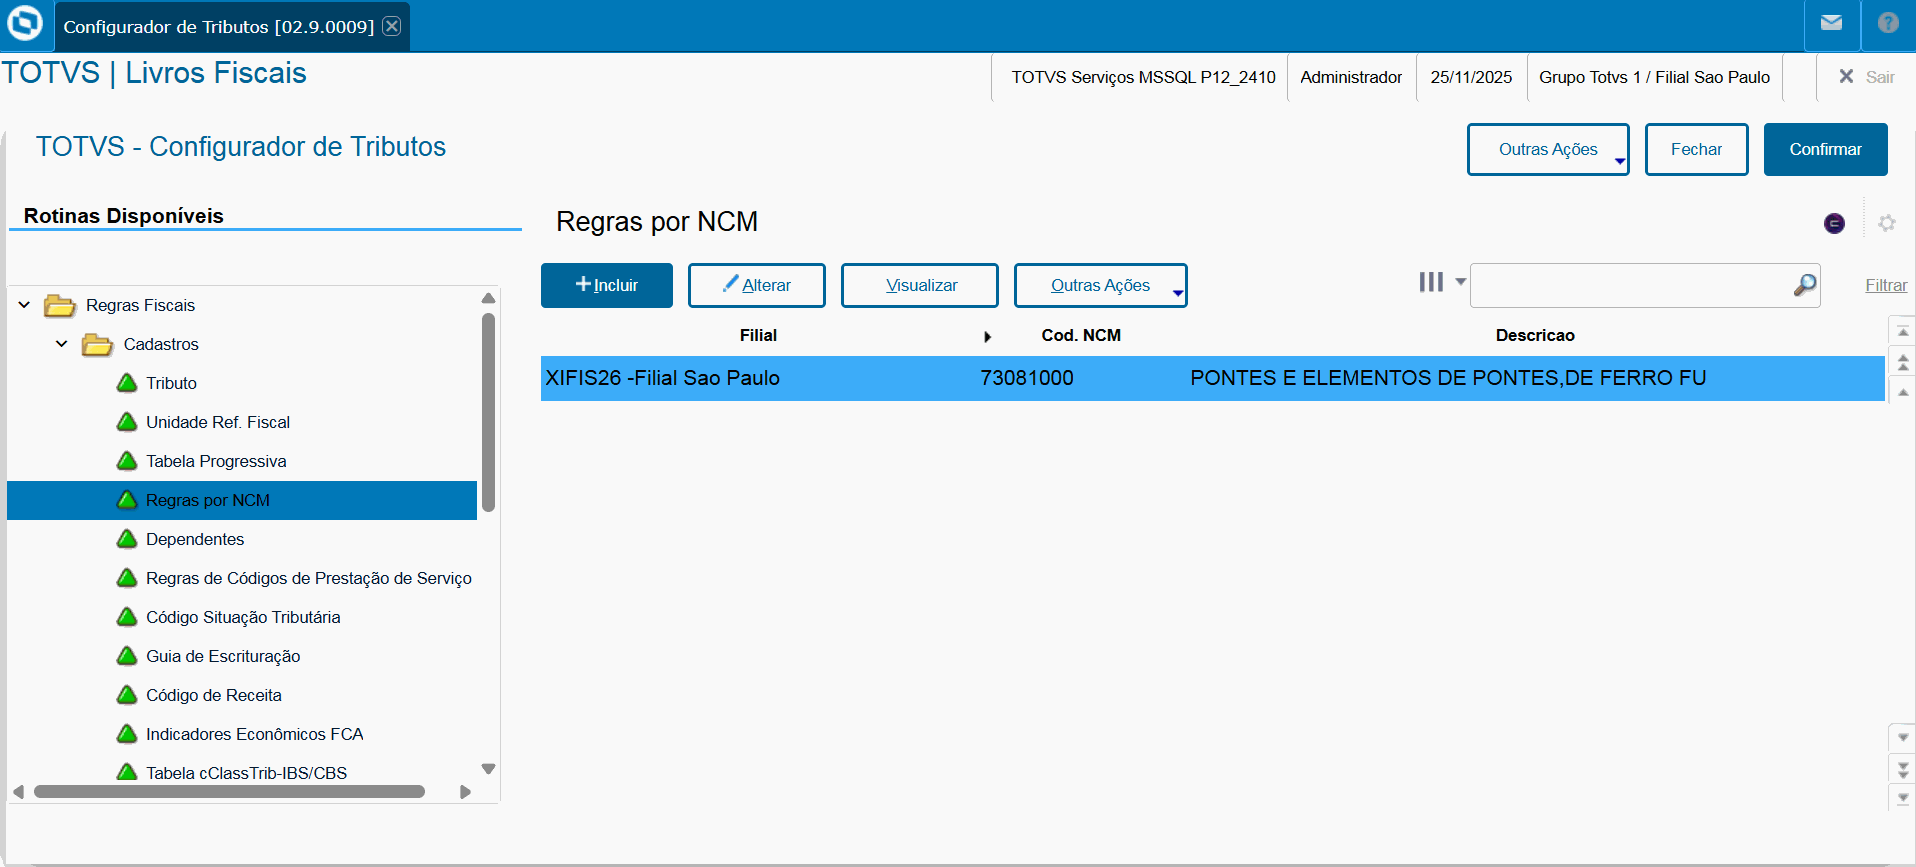Click the Fechar button
This screenshot has height=867, width=1916.
click(1696, 149)
